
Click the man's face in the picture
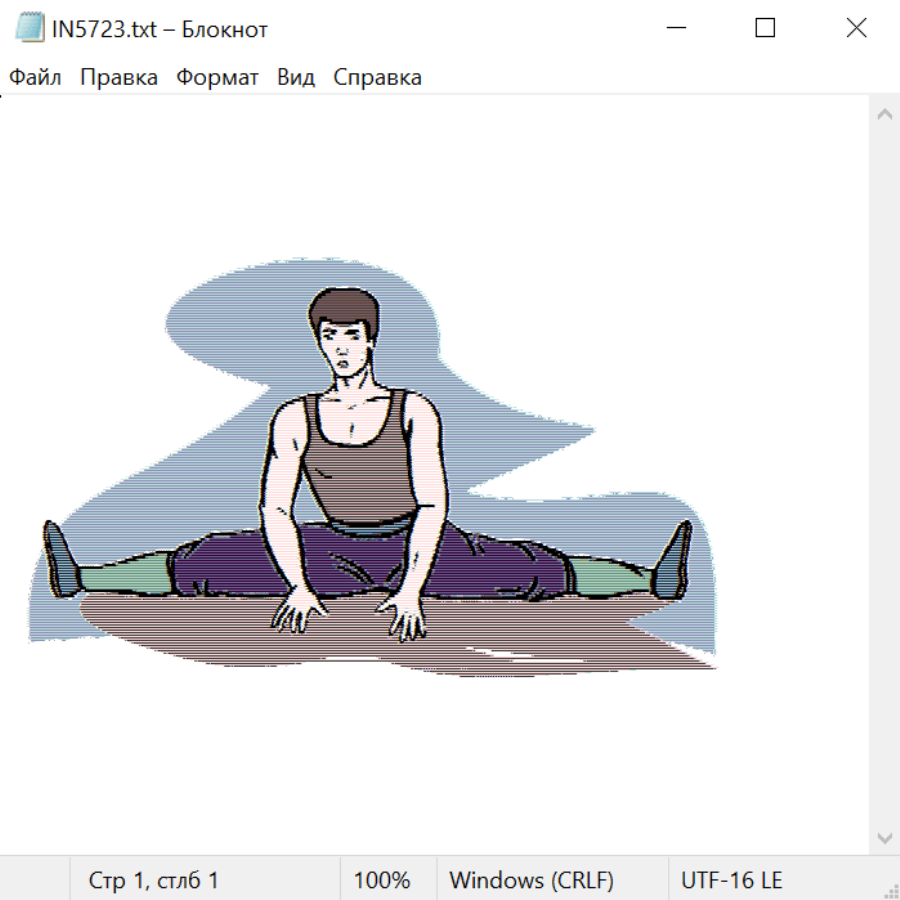(345, 350)
